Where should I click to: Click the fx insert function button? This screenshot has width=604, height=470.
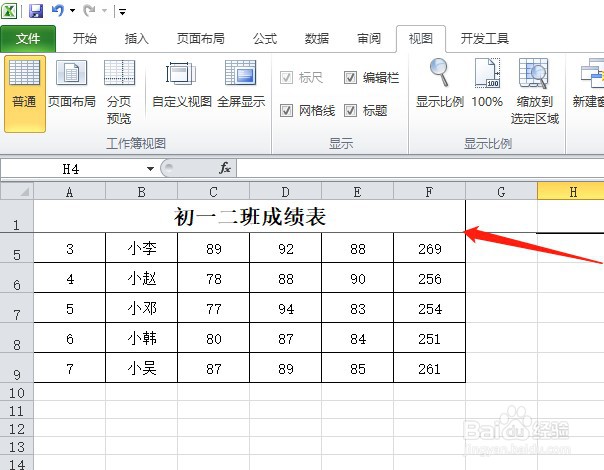pos(225,168)
